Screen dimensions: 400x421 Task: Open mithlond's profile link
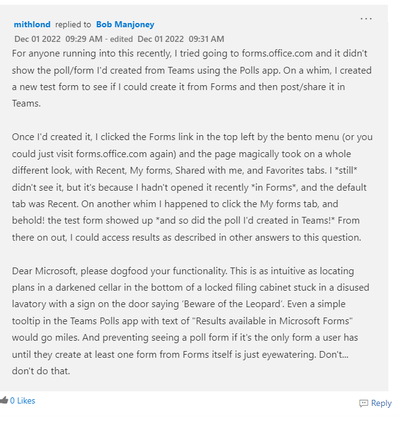click(x=32, y=24)
